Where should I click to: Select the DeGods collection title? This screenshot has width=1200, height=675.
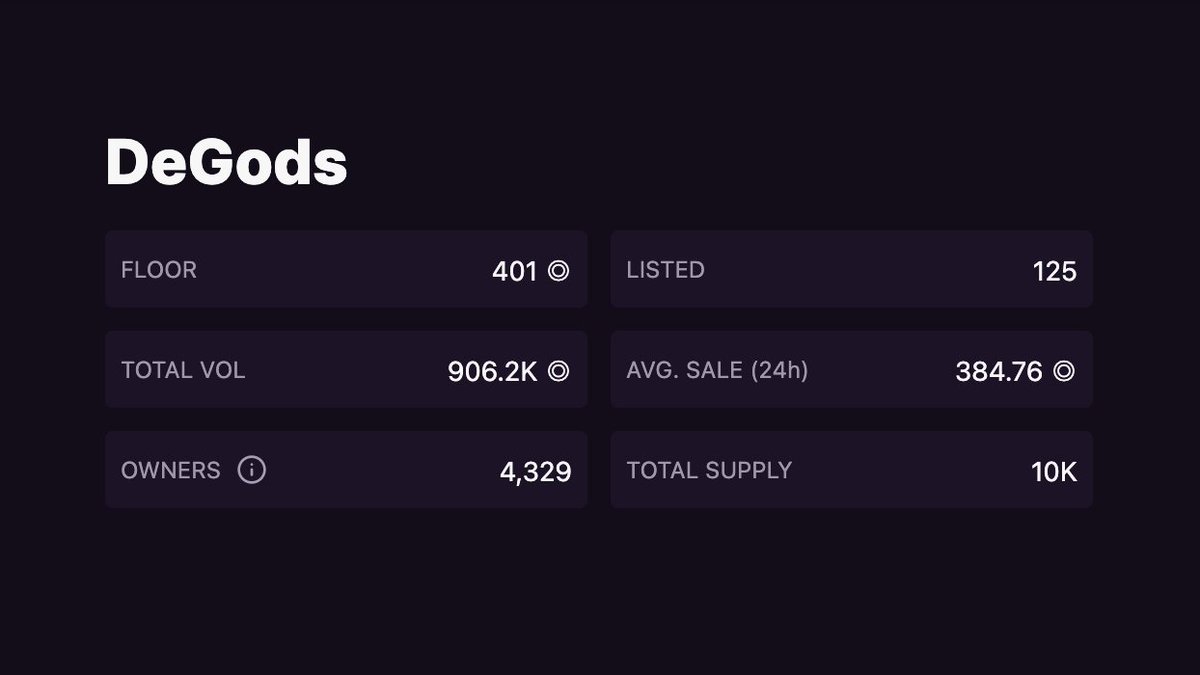point(226,162)
